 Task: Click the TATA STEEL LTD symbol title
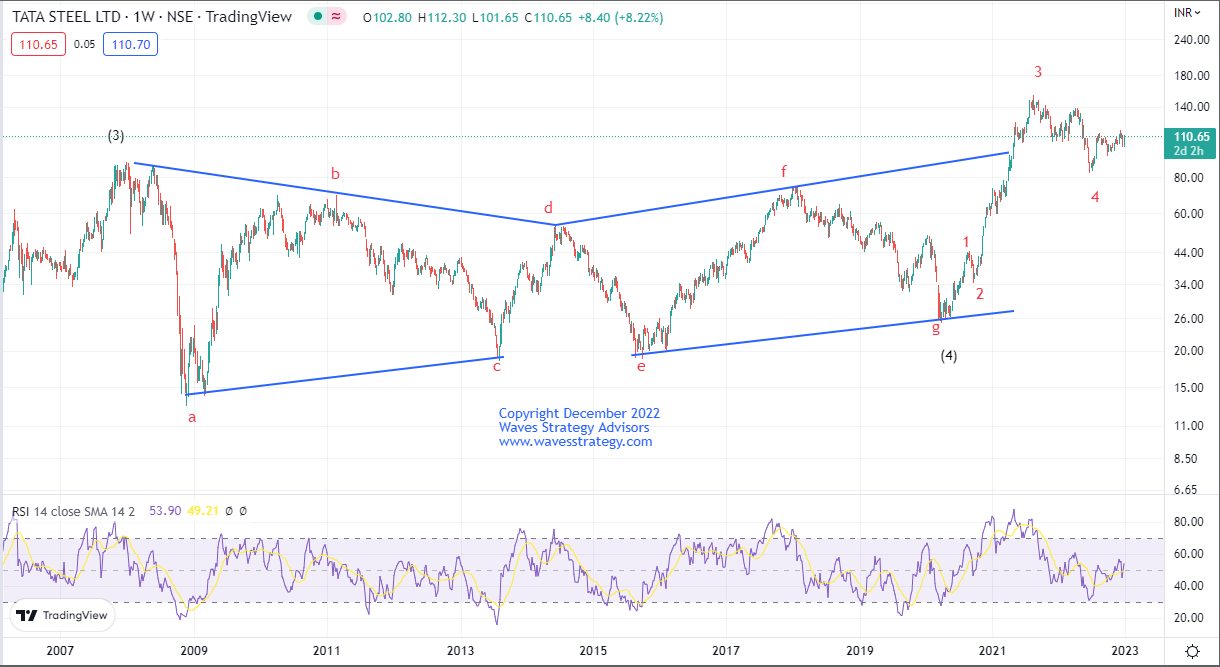[x=68, y=17]
